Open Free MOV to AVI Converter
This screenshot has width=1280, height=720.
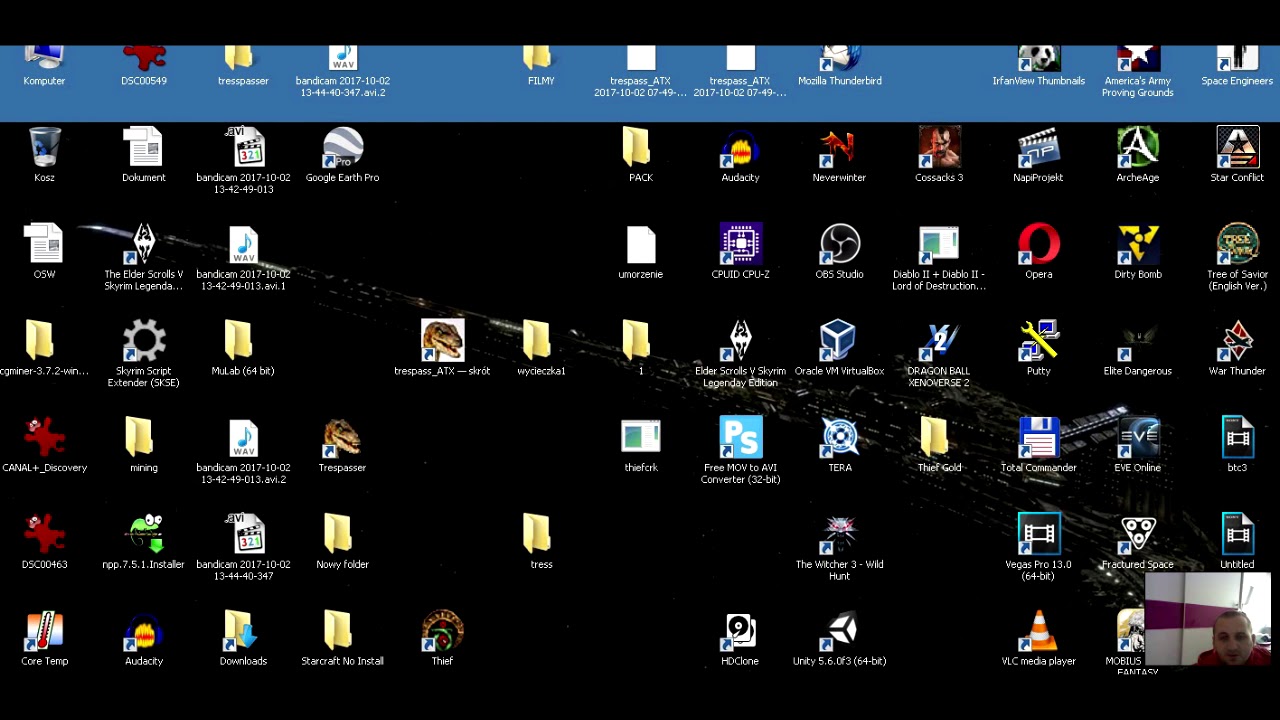740,451
